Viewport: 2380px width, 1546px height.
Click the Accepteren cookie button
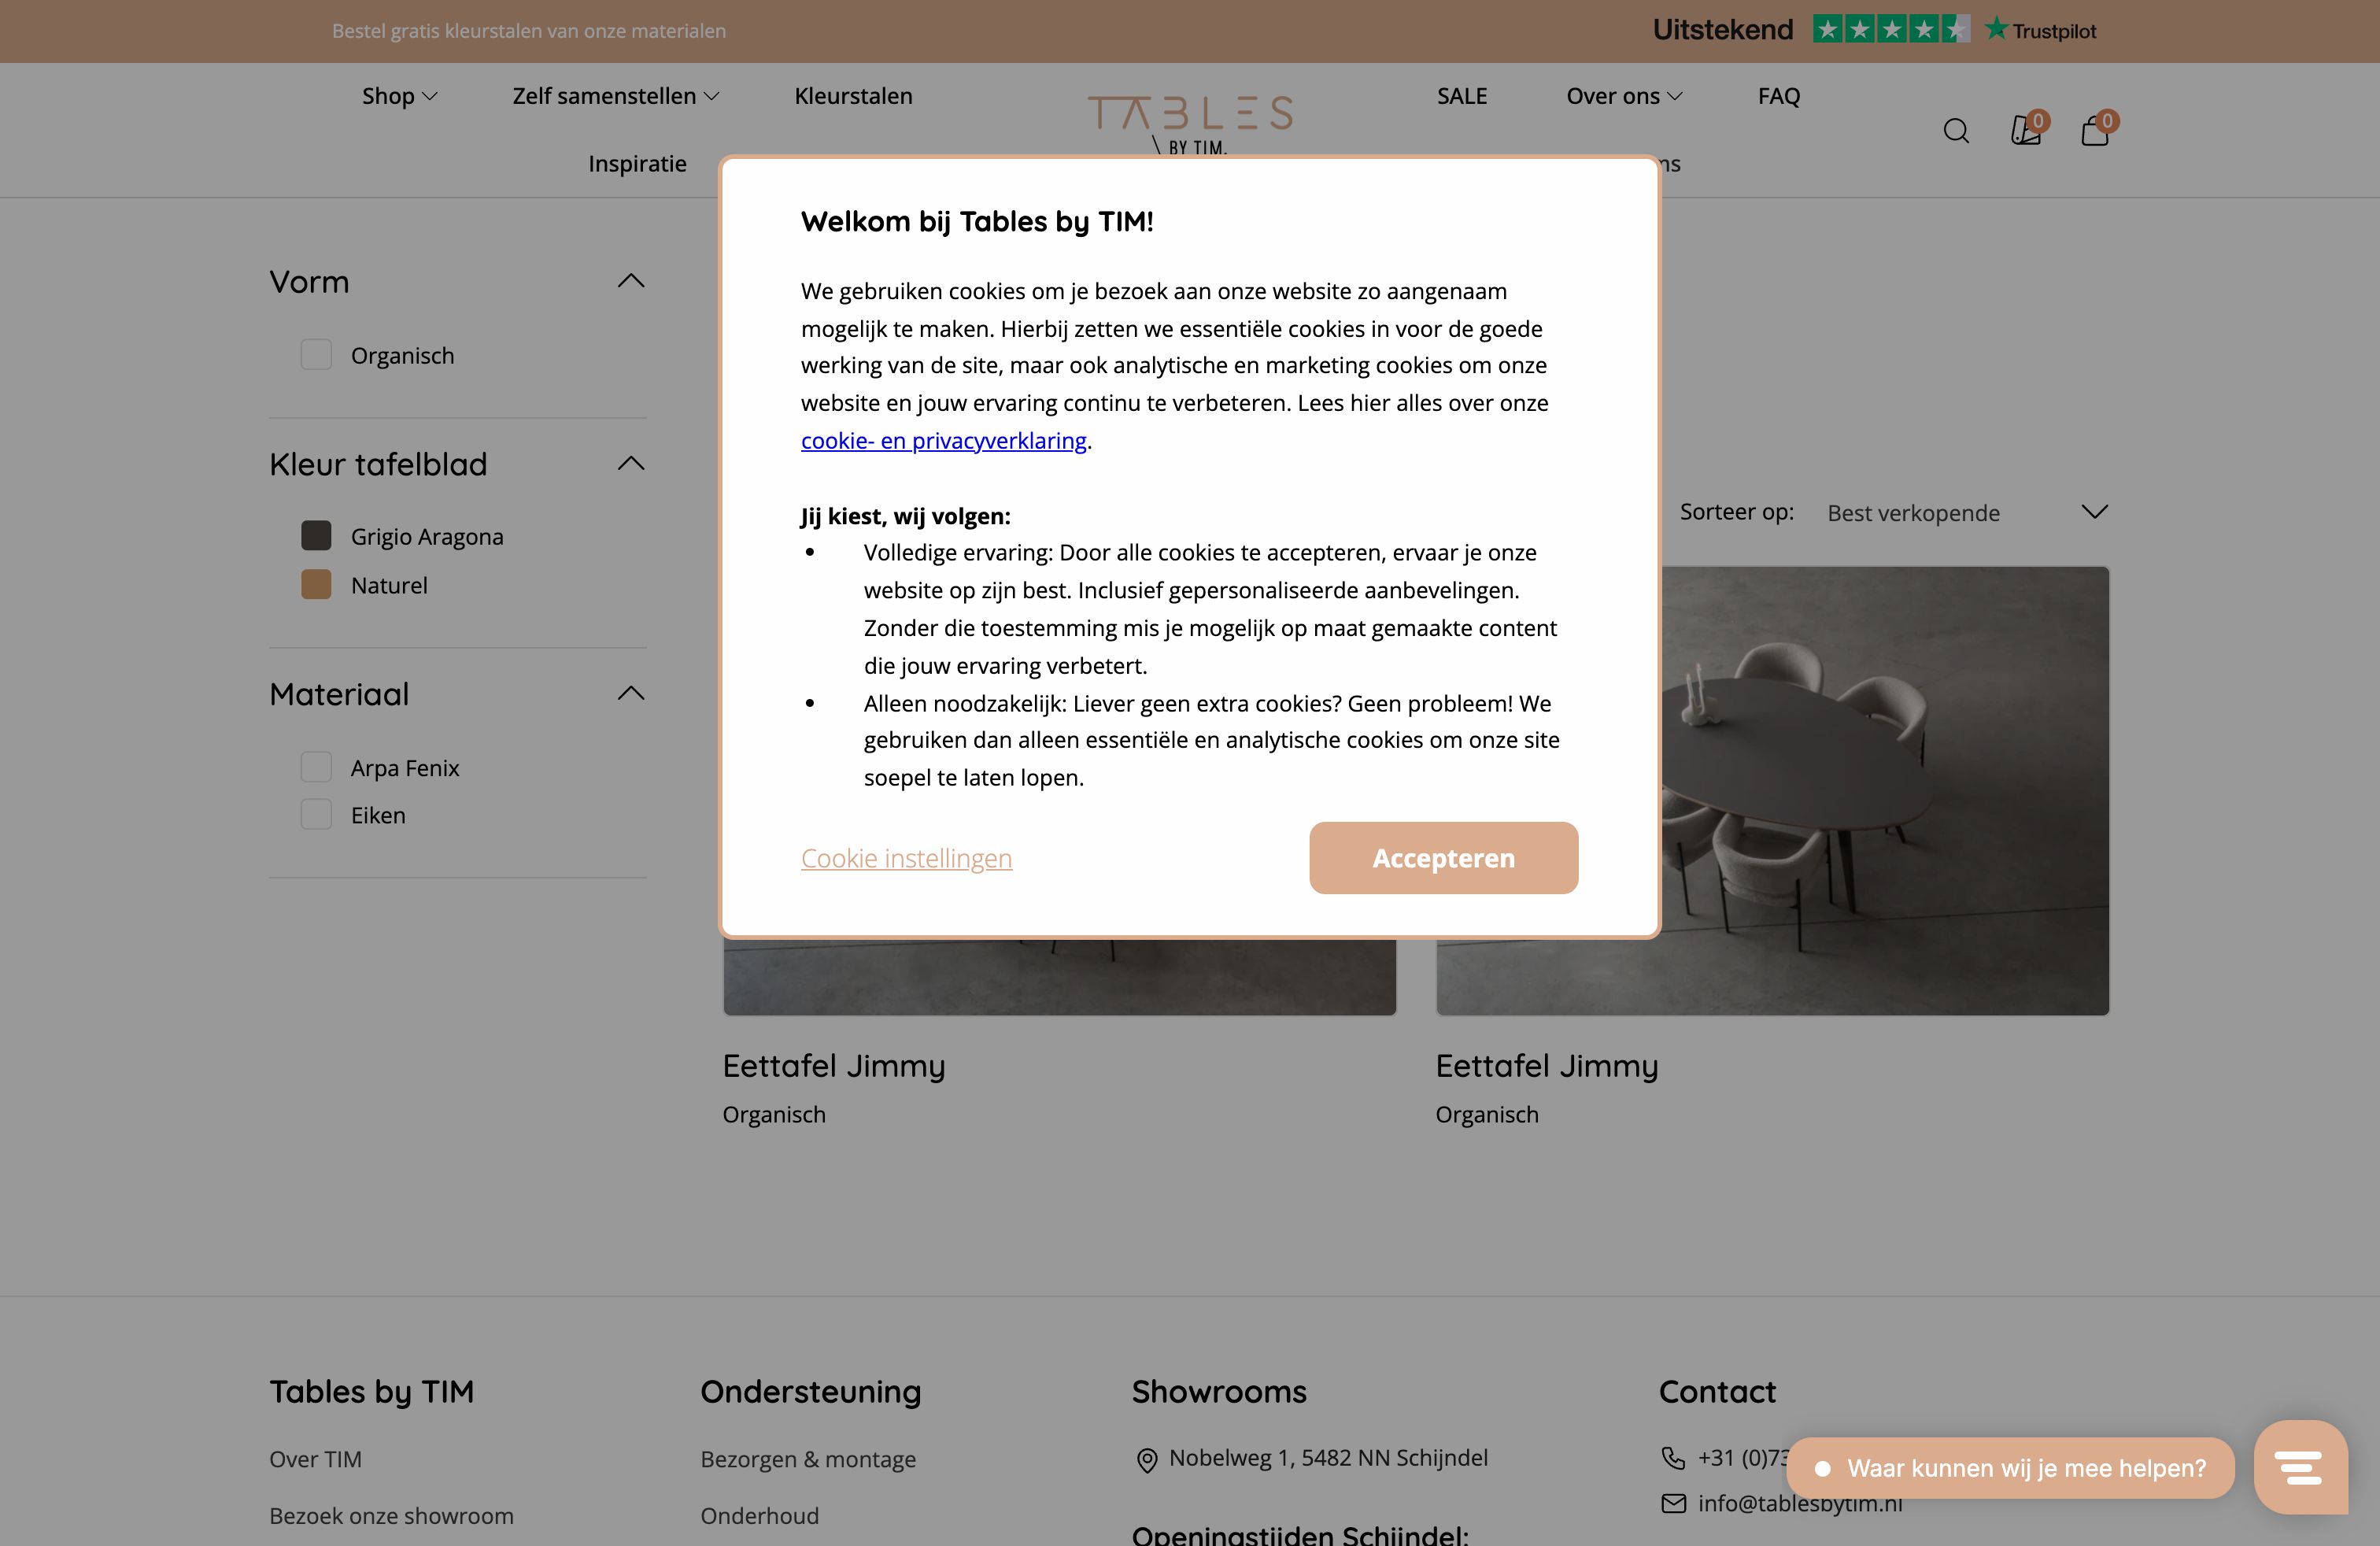1442,857
